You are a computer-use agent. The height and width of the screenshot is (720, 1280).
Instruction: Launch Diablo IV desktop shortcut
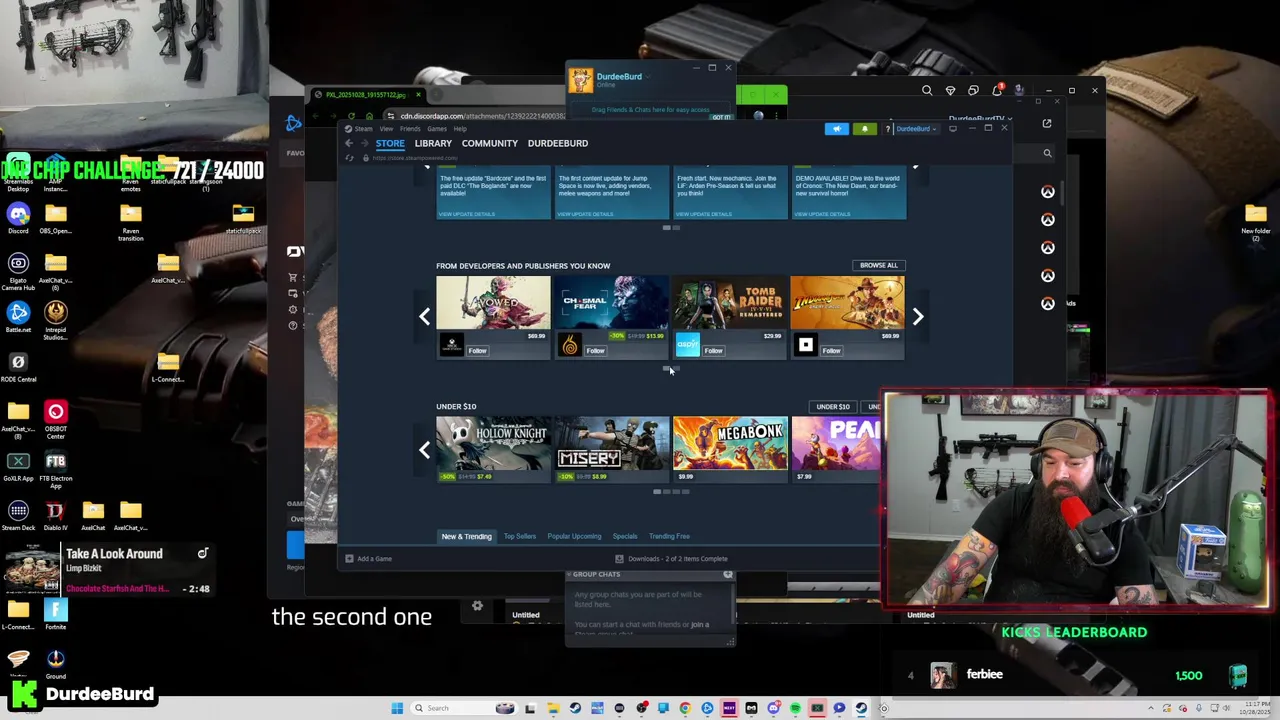point(55,516)
